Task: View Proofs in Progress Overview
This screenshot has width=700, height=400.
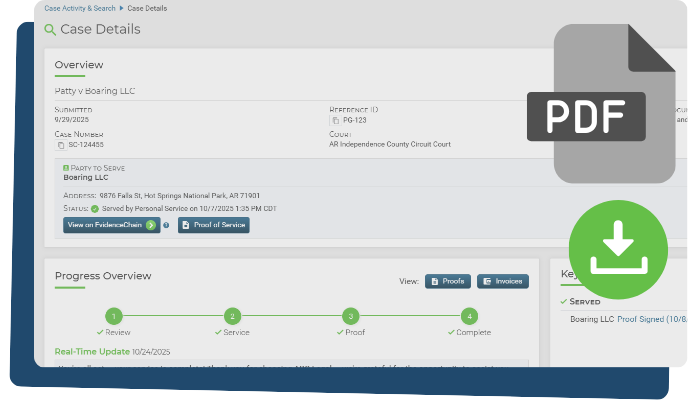Action: click(x=448, y=281)
